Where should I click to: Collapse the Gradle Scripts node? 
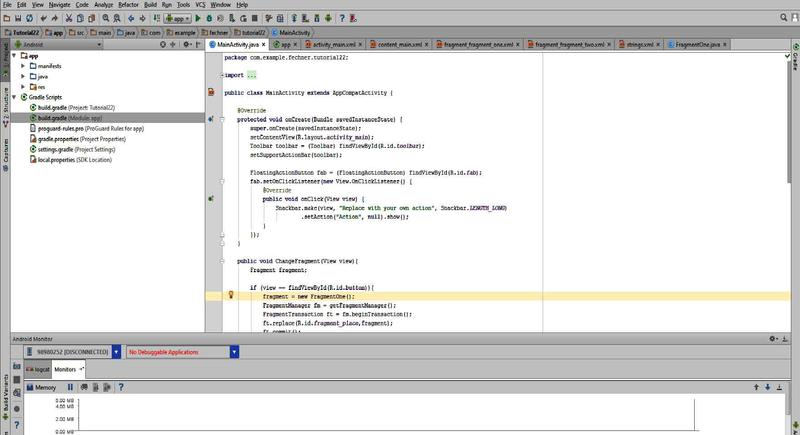[x=14, y=97]
